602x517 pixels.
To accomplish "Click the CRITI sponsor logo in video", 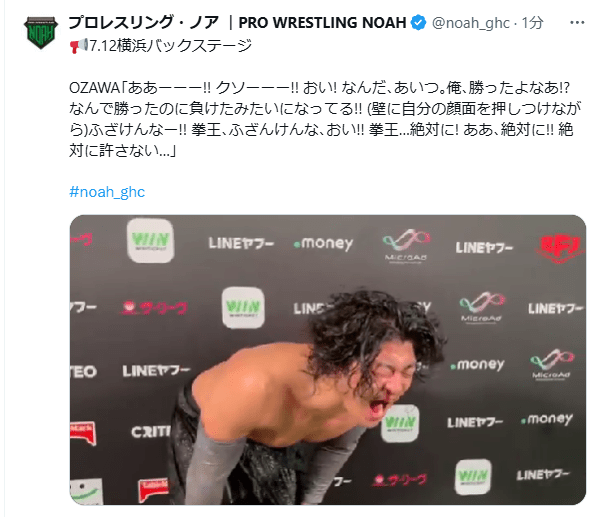I will pyautogui.click(x=151, y=432).
